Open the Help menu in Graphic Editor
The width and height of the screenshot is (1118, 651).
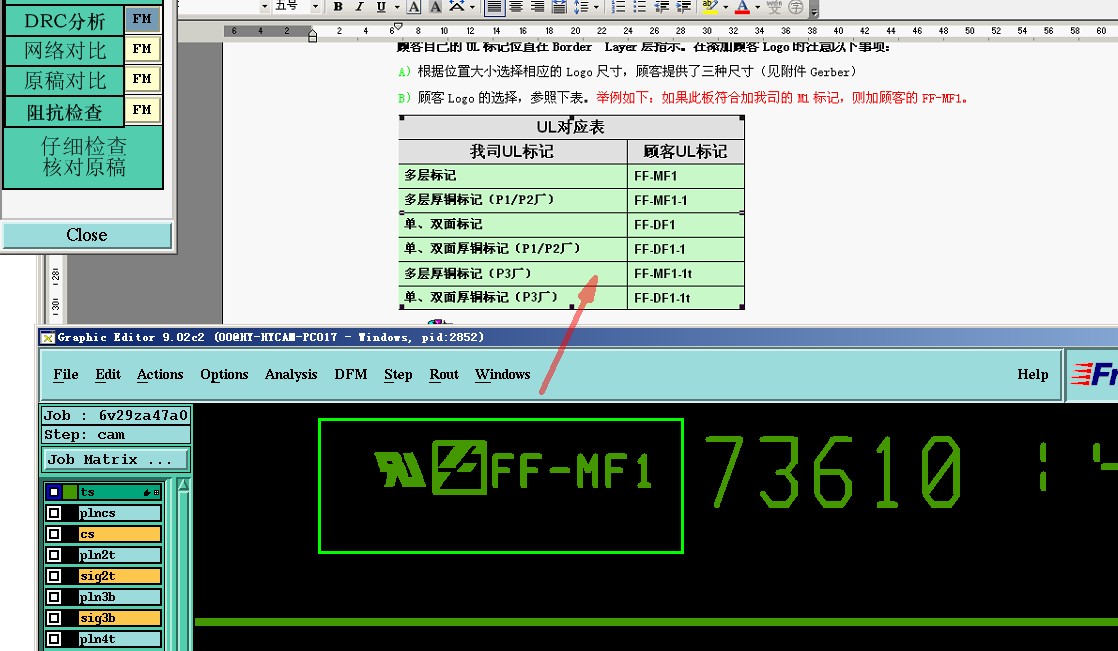pyautogui.click(x=1032, y=374)
